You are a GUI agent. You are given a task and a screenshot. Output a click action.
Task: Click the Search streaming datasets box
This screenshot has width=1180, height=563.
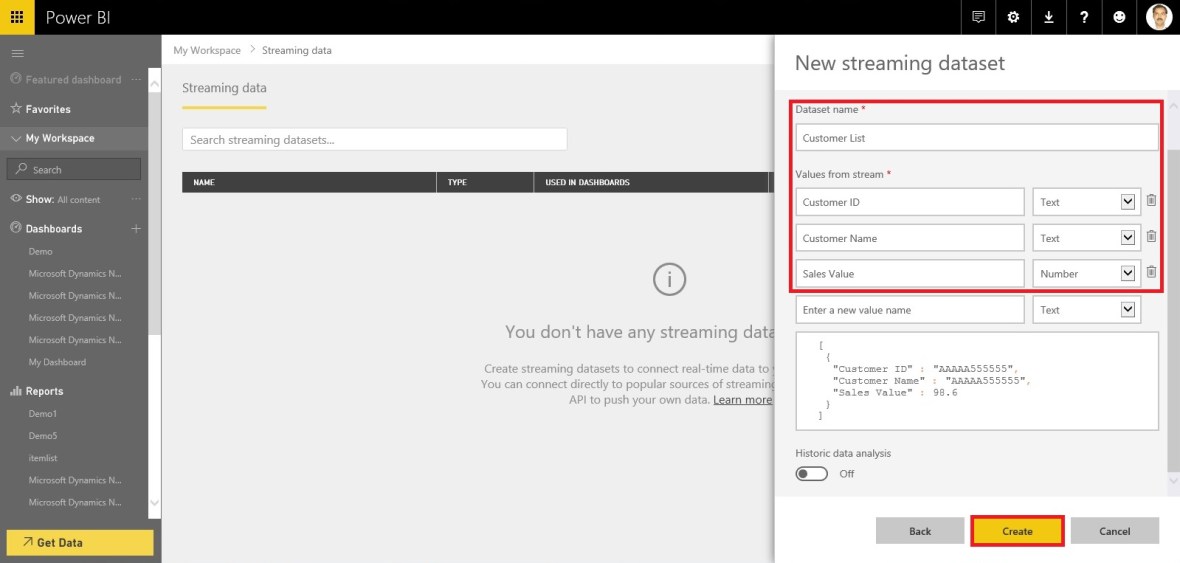[374, 139]
